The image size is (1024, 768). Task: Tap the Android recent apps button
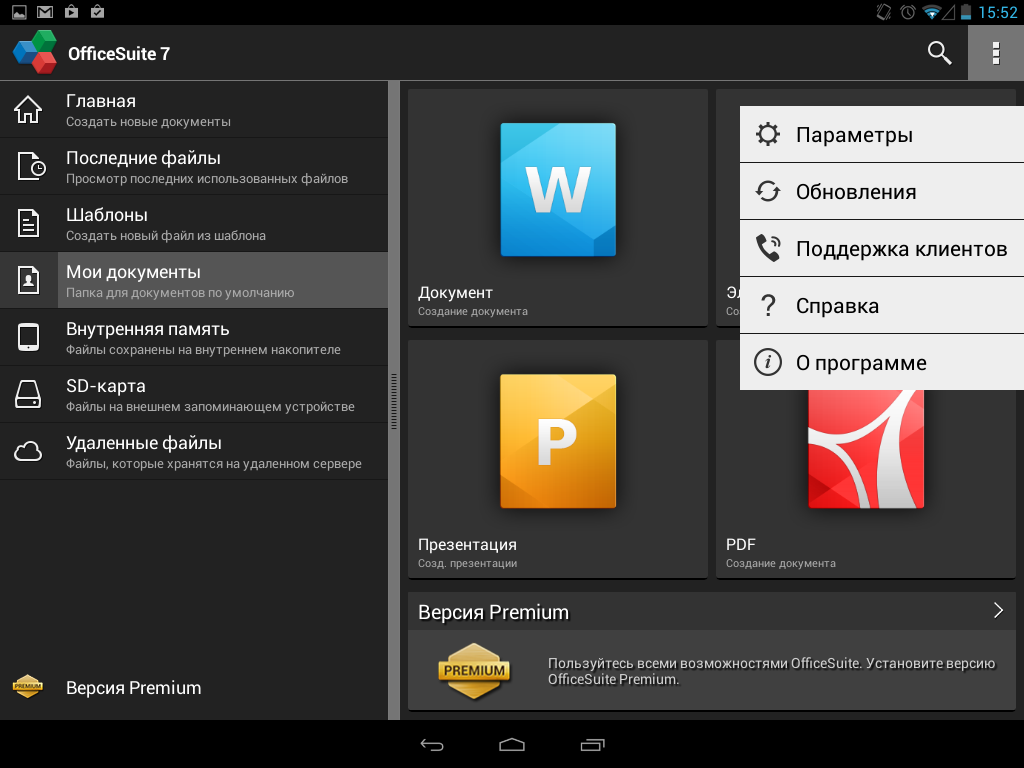pyautogui.click(x=592, y=744)
